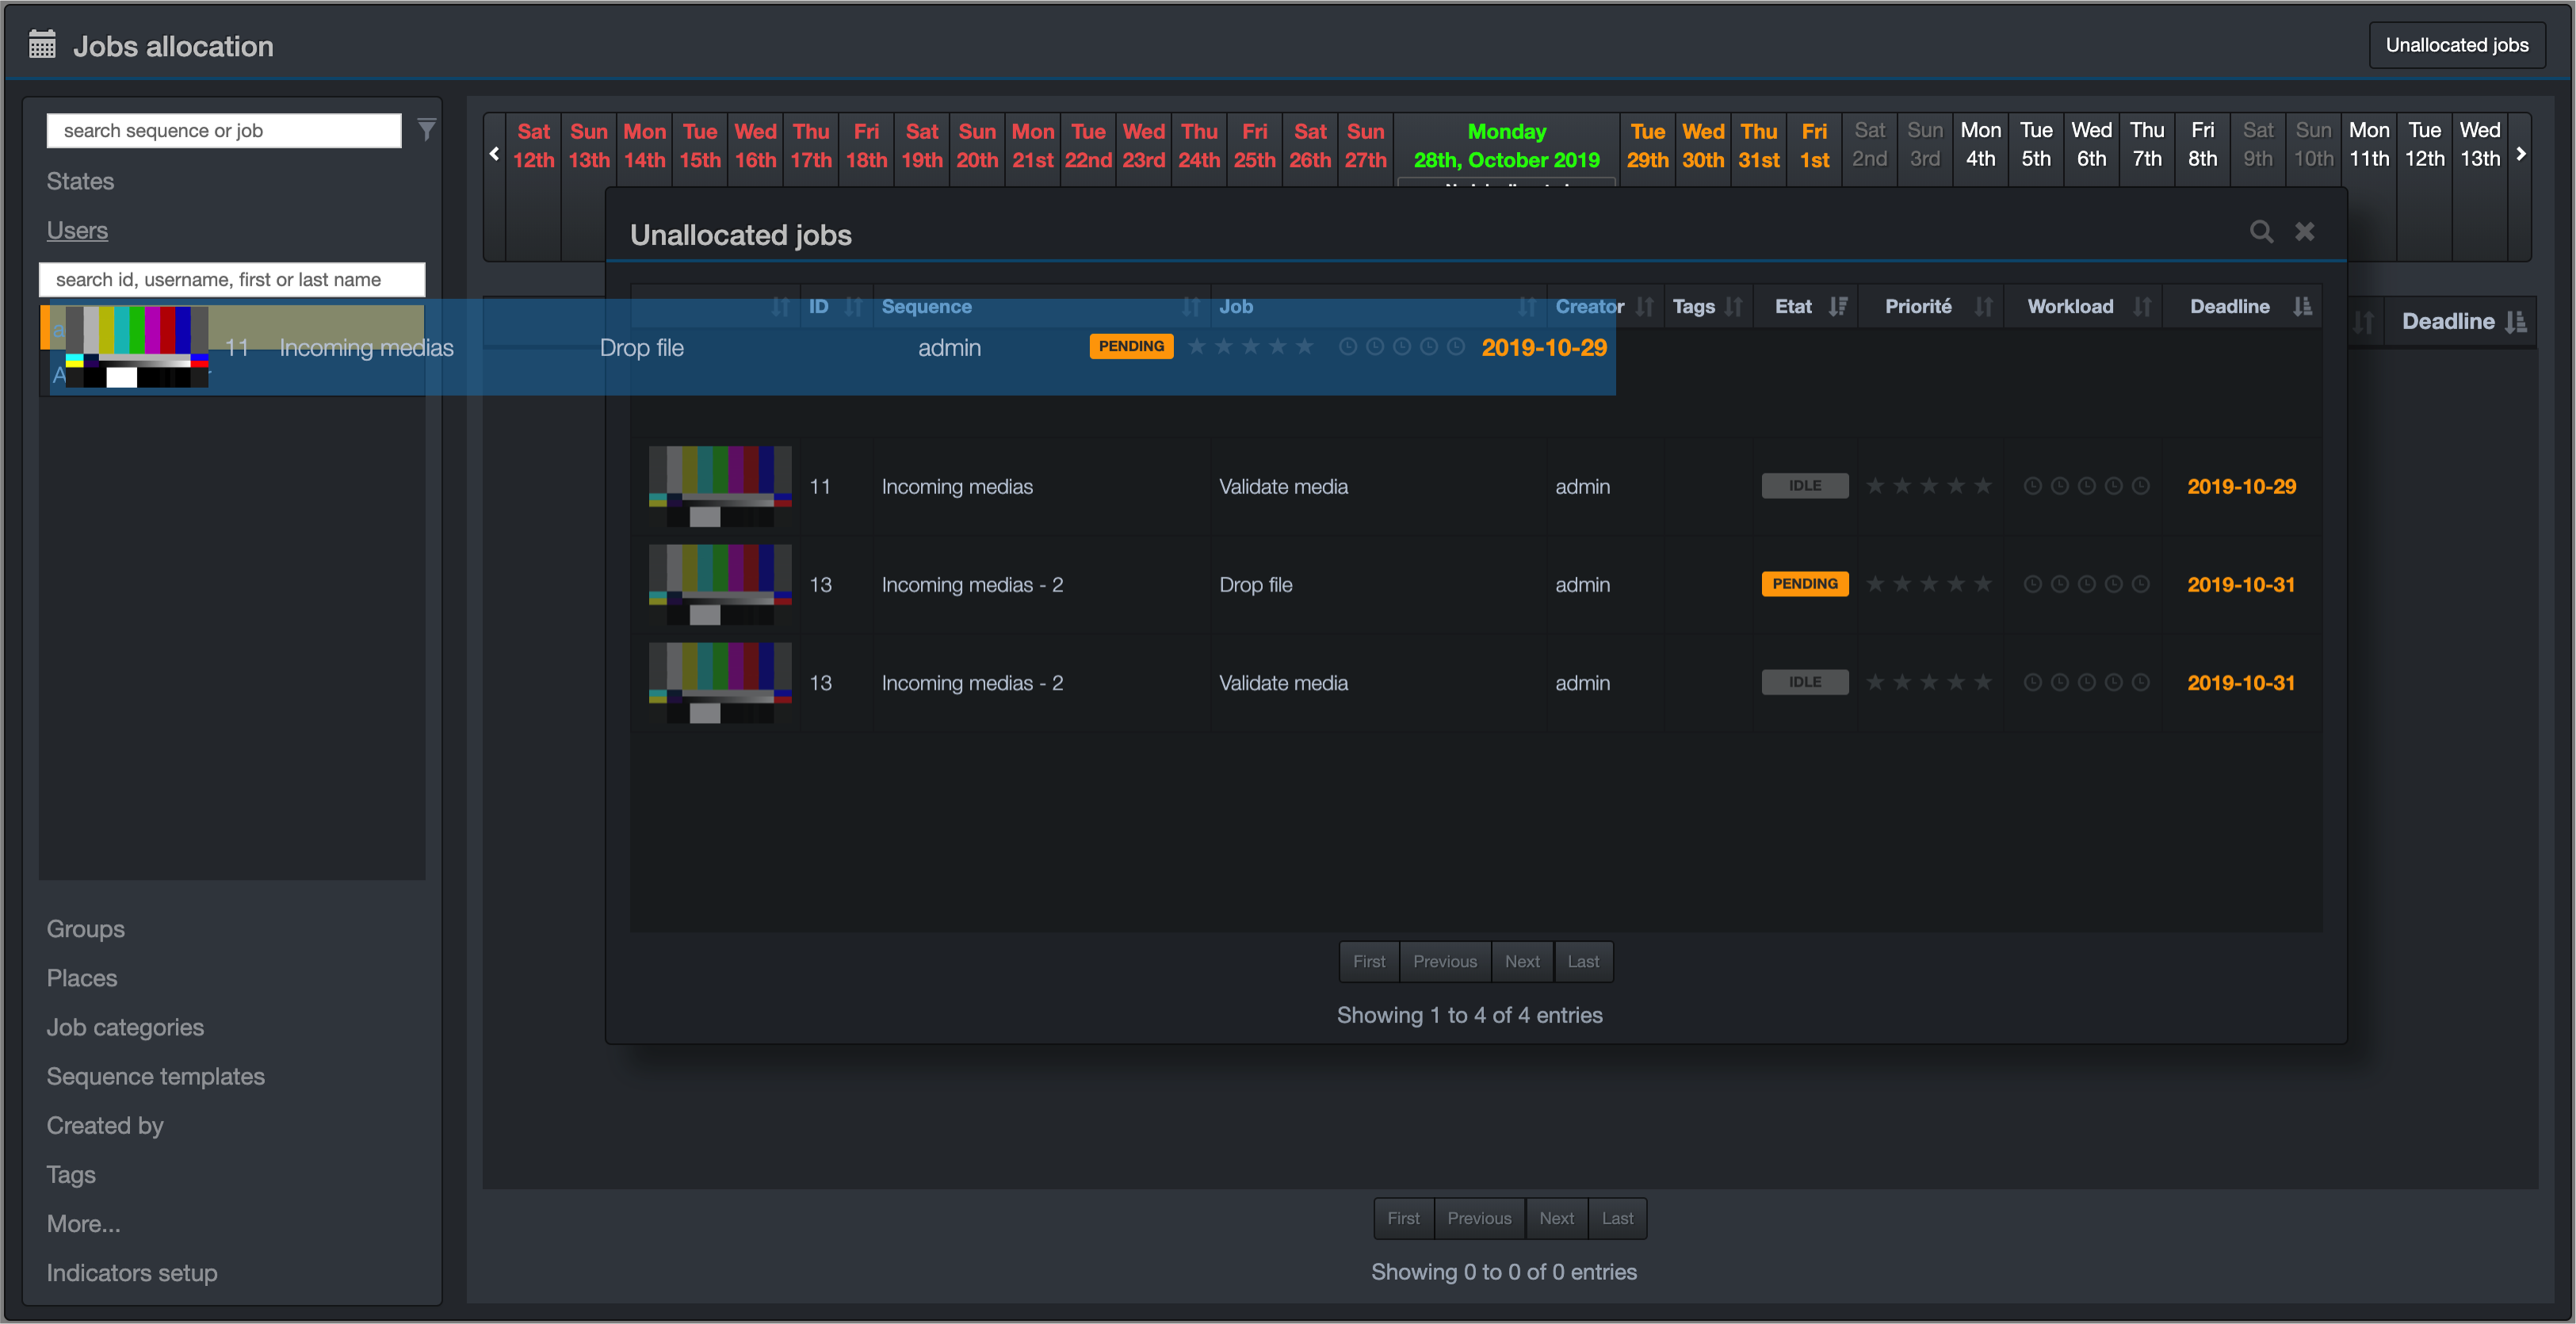Click Next in bottom main pagination

1556,1218
